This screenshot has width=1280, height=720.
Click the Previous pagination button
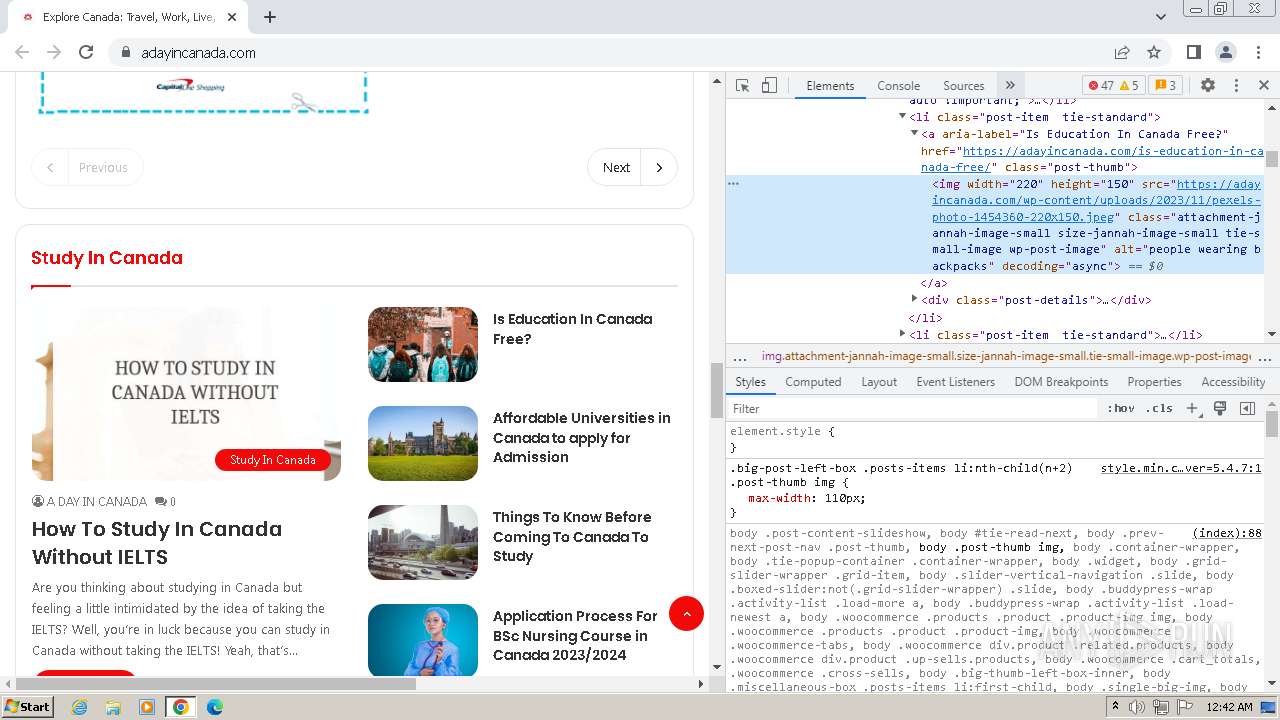click(87, 168)
